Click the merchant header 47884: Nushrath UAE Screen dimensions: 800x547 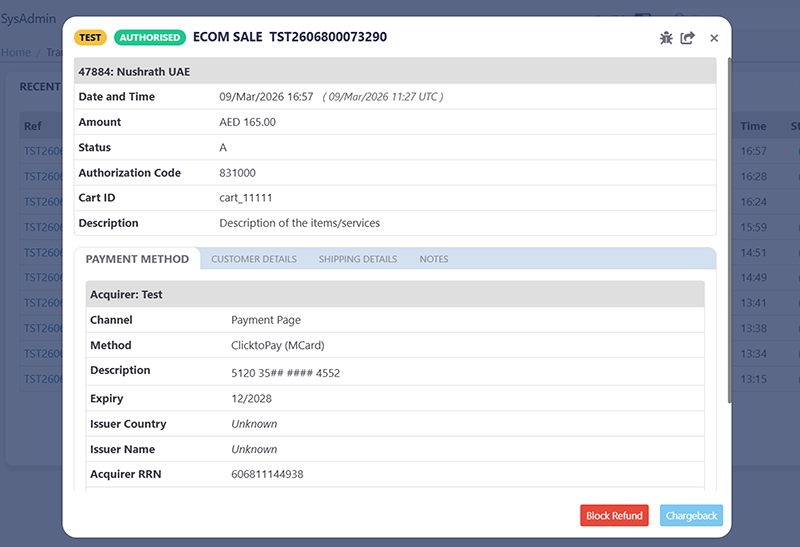tap(134, 72)
